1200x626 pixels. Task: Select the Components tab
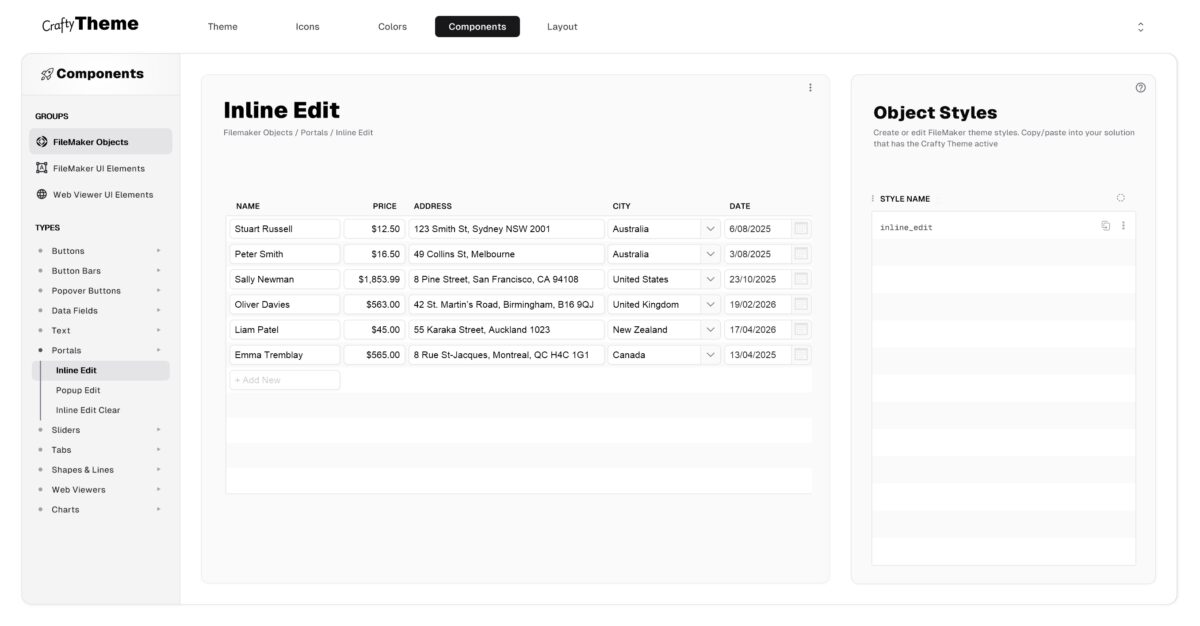pos(477,27)
